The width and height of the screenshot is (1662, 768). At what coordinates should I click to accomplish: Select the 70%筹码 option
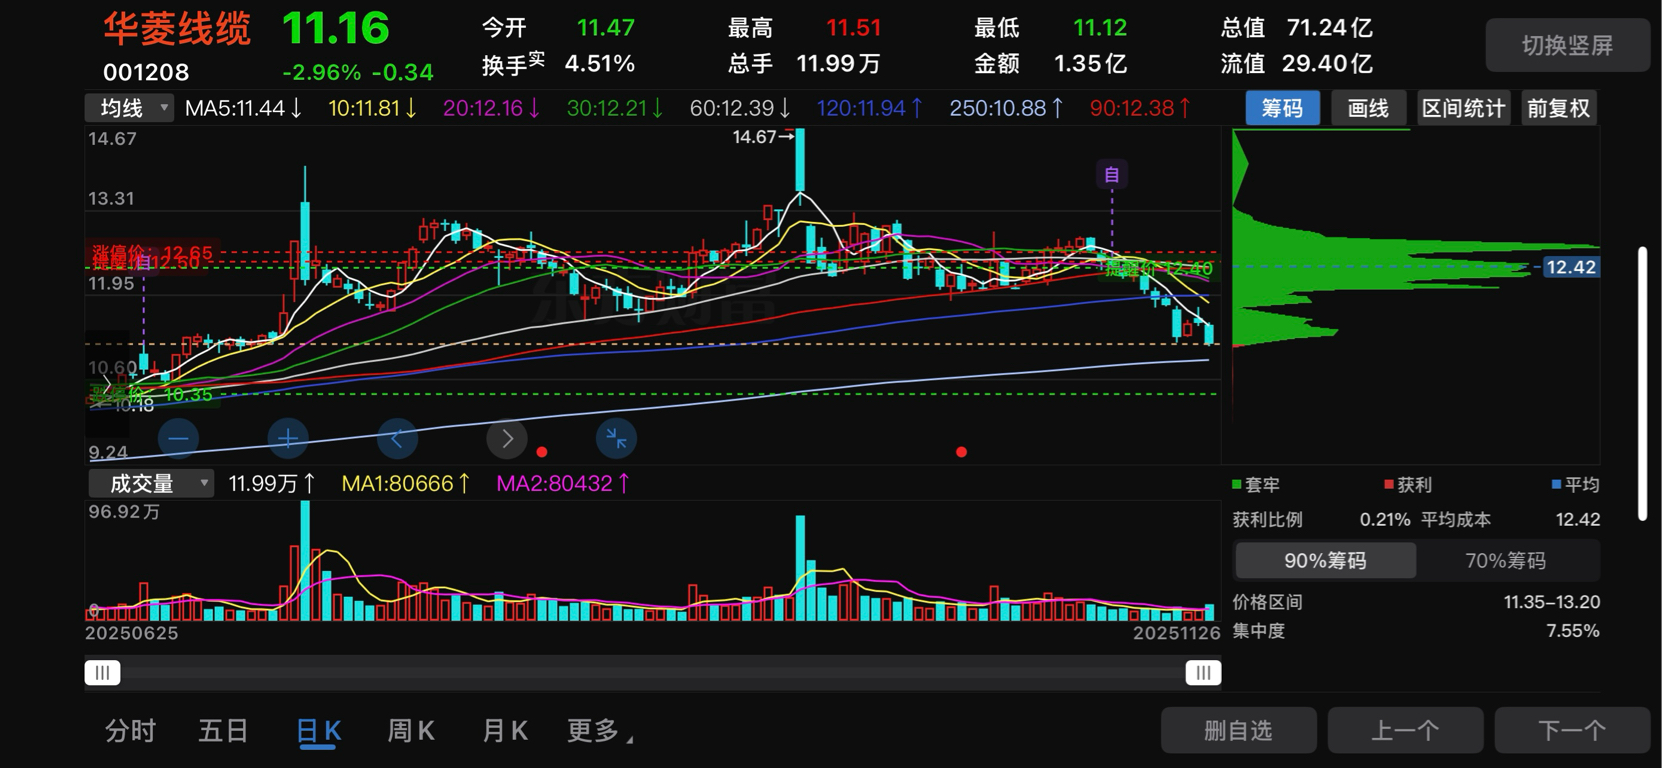1506,560
